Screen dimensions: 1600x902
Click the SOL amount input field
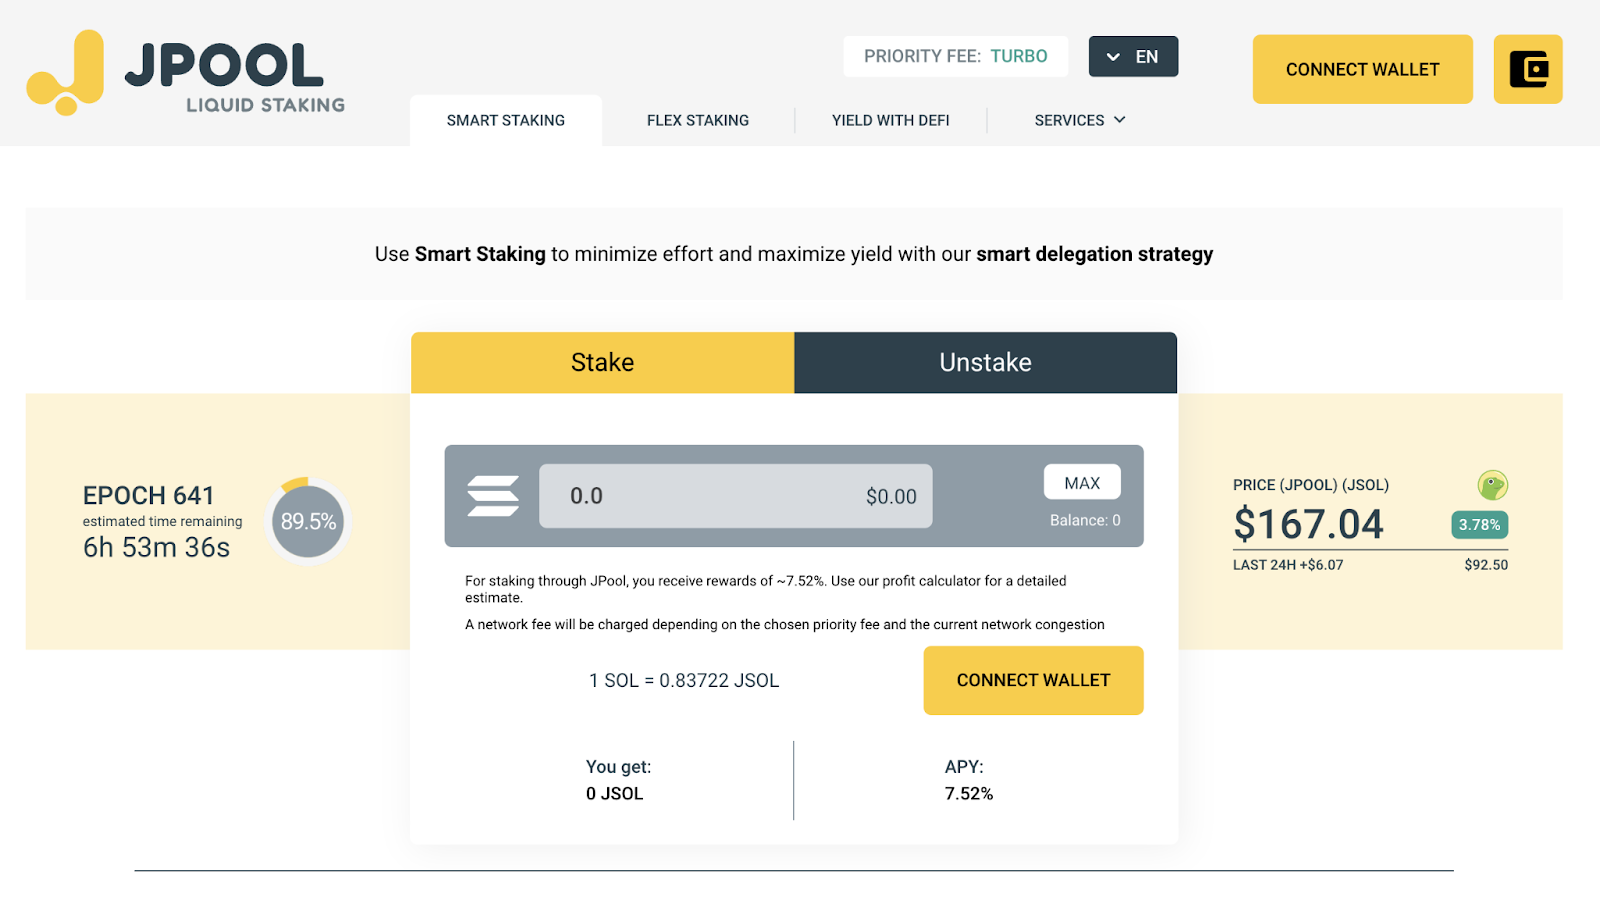(x=736, y=496)
